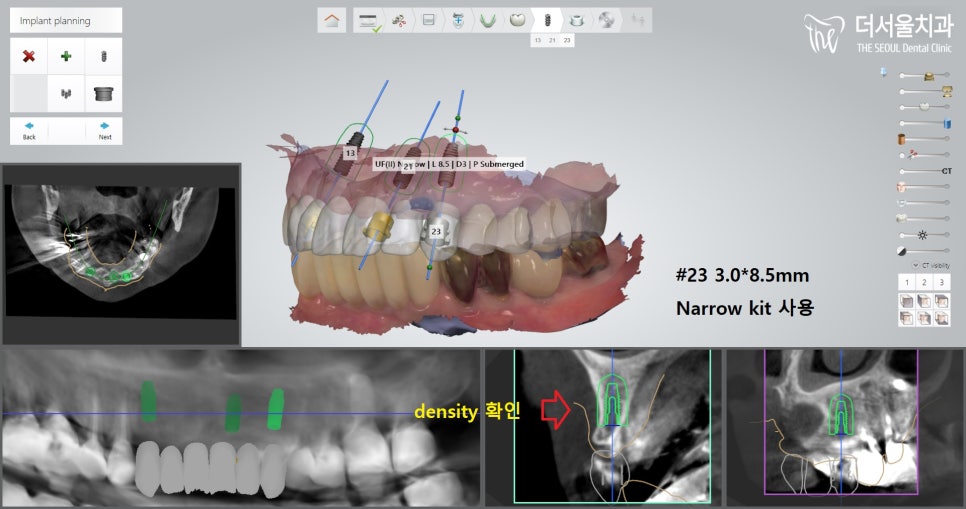
Task: Click the red X delete implant icon
Action: click(x=29, y=56)
